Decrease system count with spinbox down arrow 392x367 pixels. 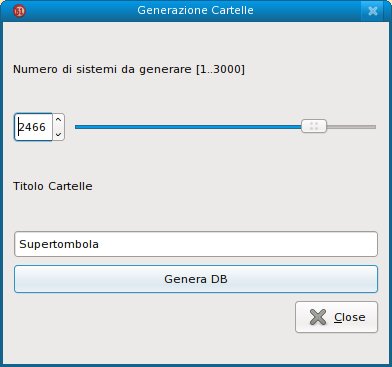tap(59, 134)
